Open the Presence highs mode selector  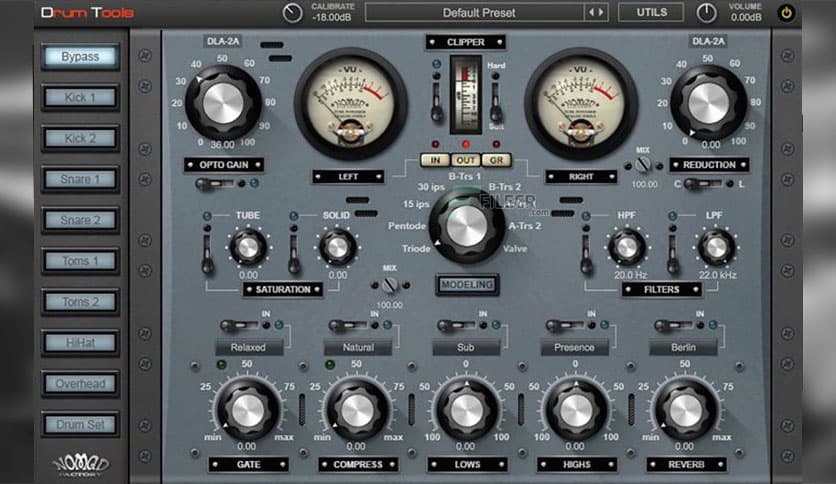tap(575, 348)
